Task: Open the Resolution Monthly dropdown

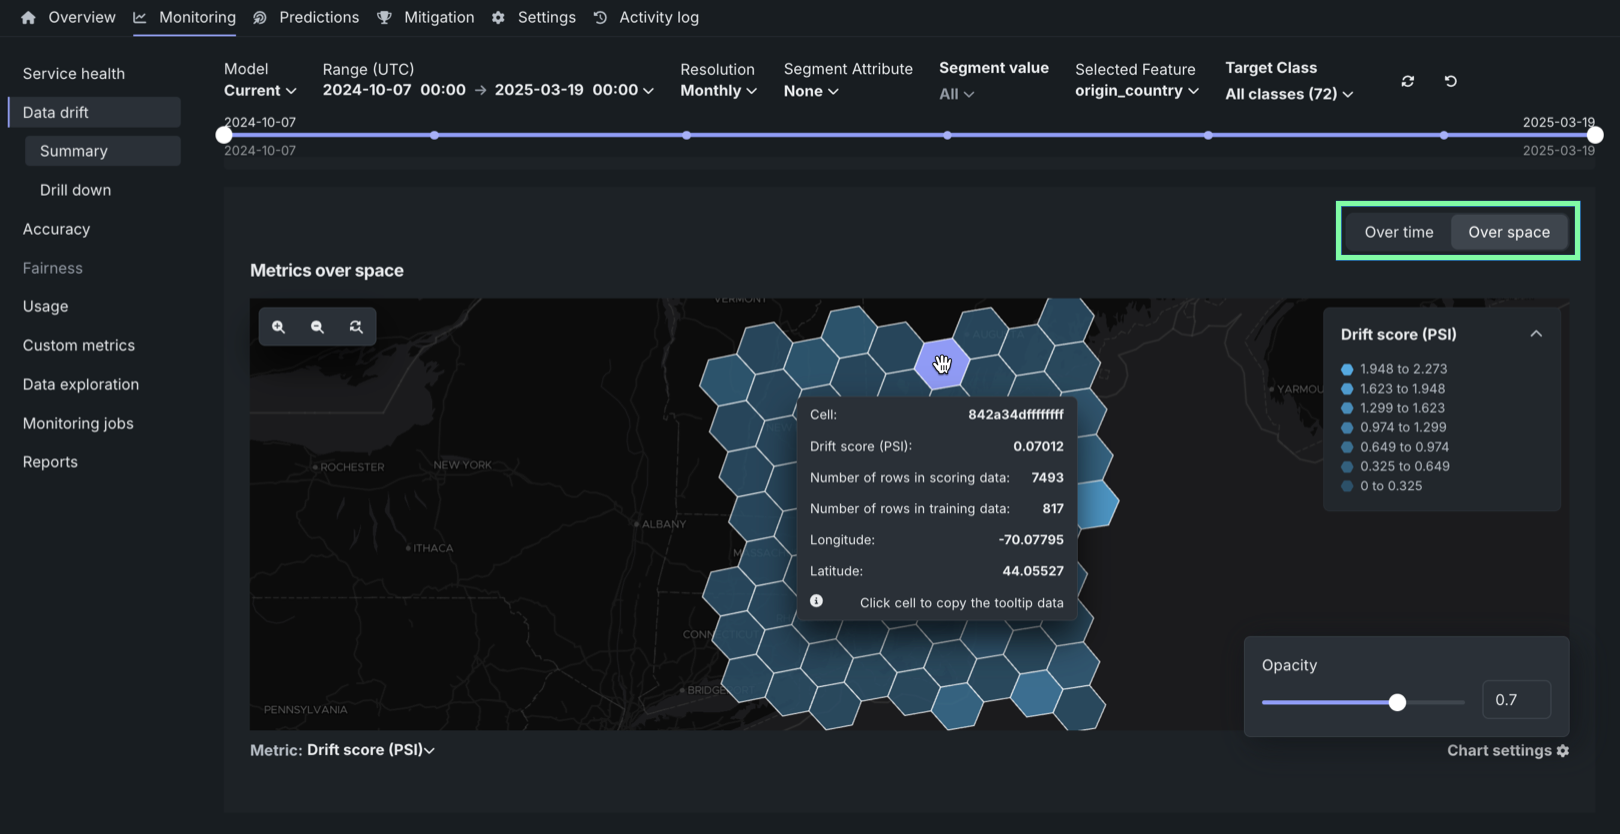Action: tap(718, 91)
